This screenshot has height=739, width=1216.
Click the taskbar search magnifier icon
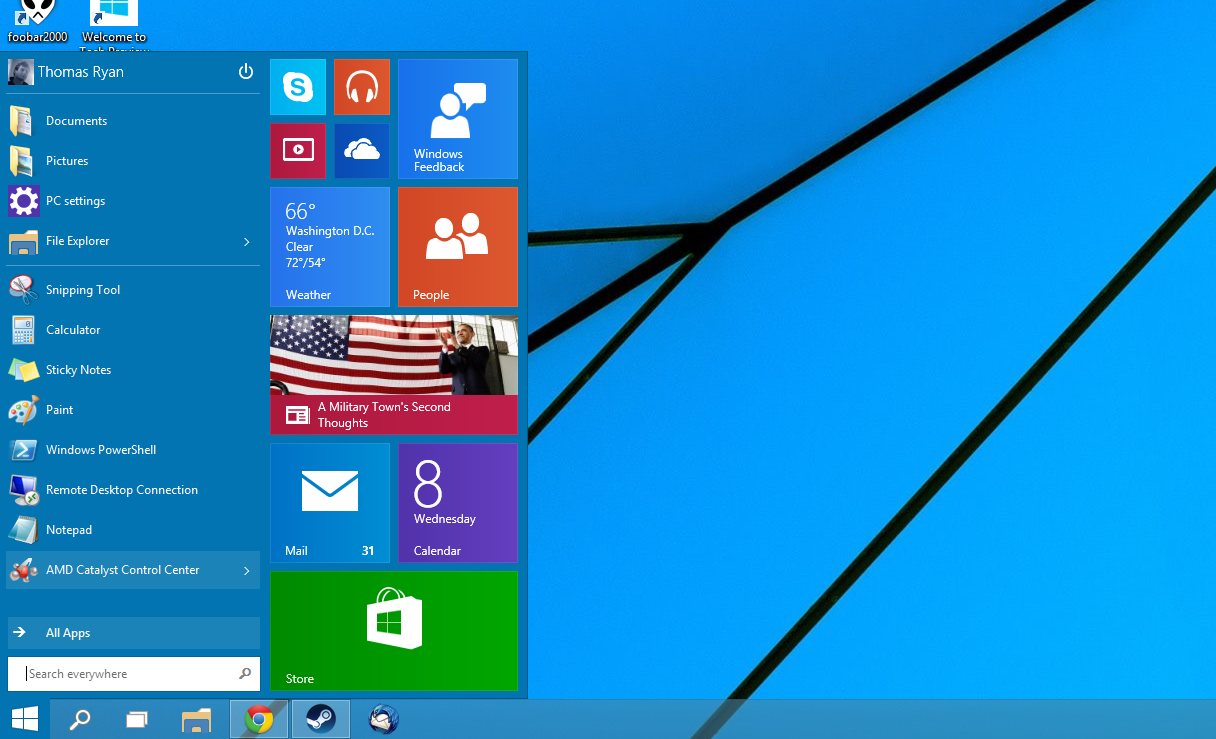(x=79, y=719)
